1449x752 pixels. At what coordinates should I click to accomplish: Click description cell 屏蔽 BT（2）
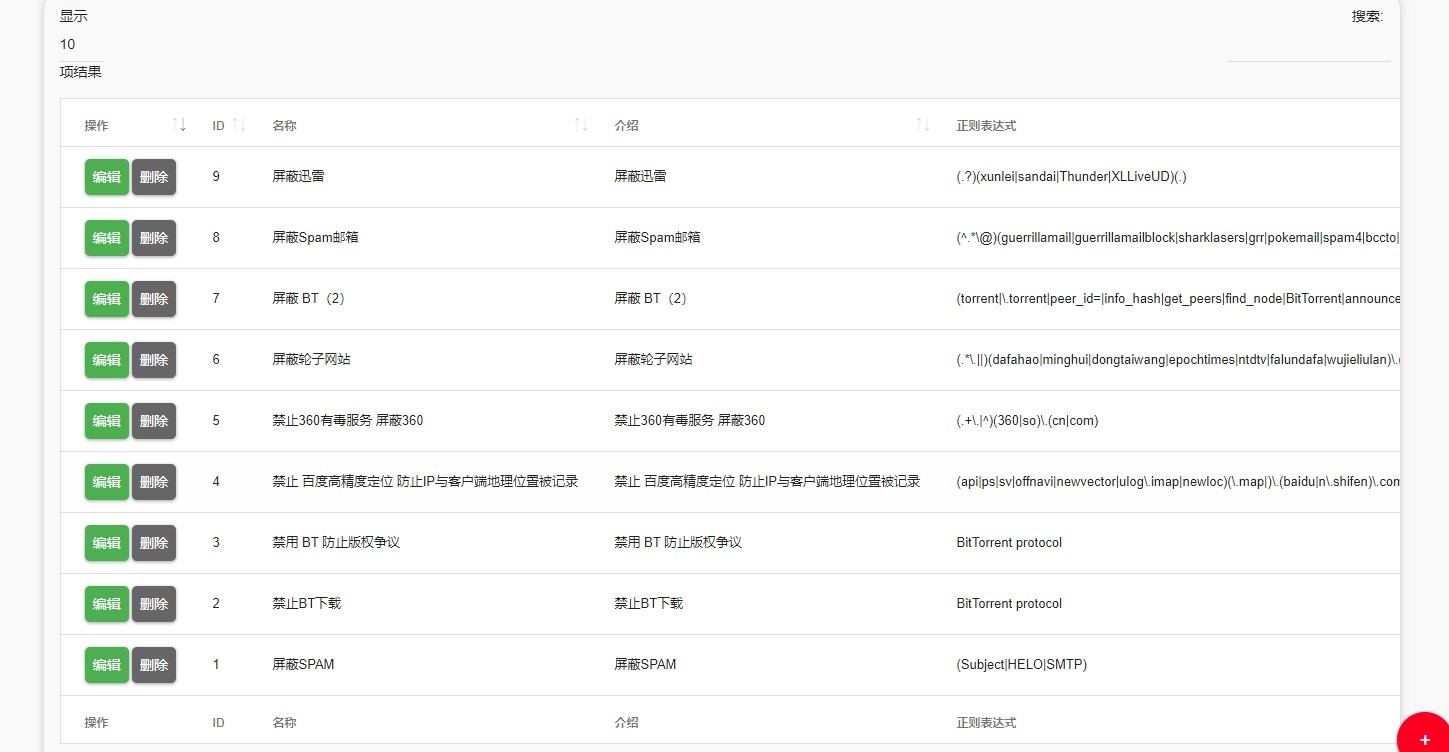(651, 298)
